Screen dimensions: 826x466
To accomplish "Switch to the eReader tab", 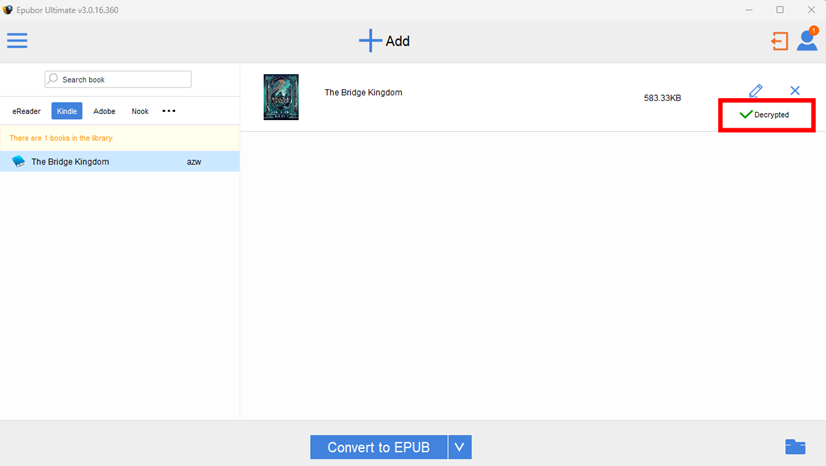I will [26, 111].
